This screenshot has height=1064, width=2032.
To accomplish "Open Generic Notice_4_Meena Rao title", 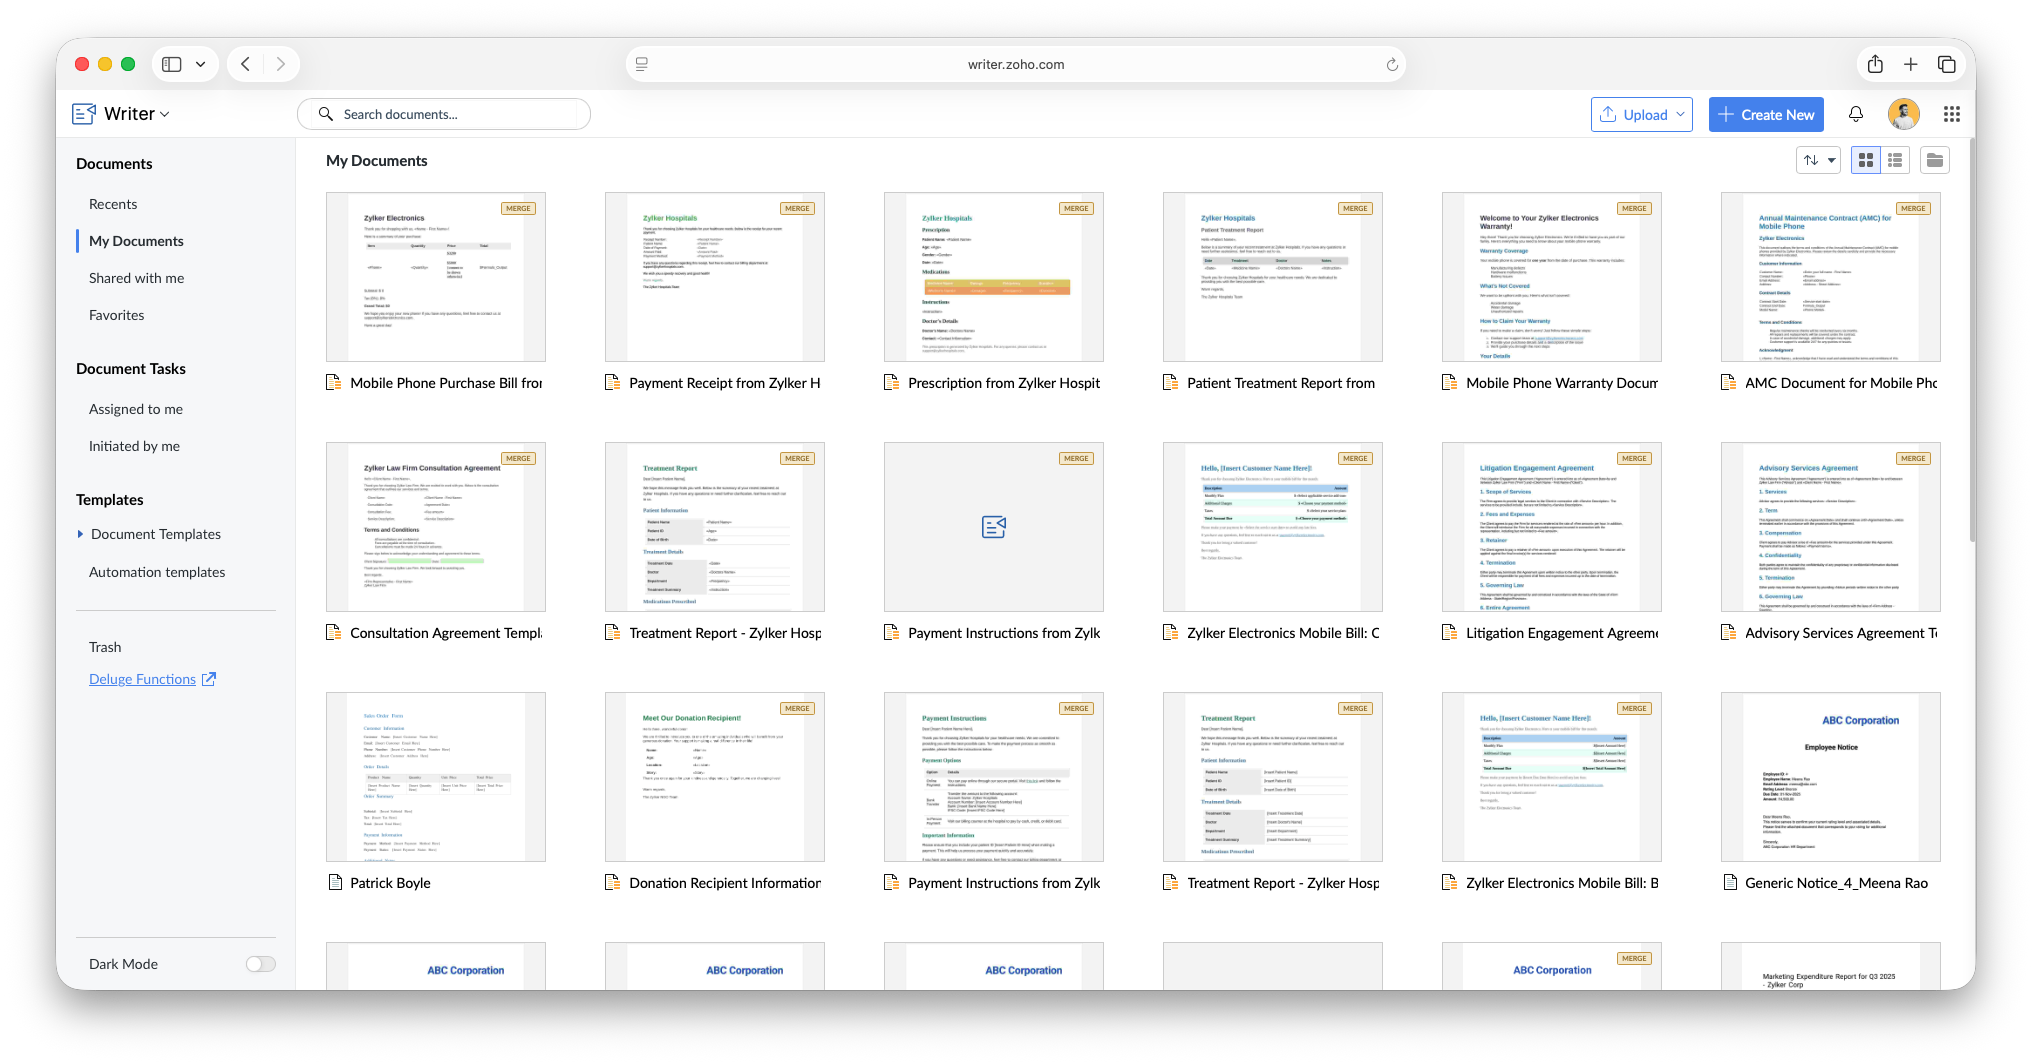I will [x=1836, y=883].
